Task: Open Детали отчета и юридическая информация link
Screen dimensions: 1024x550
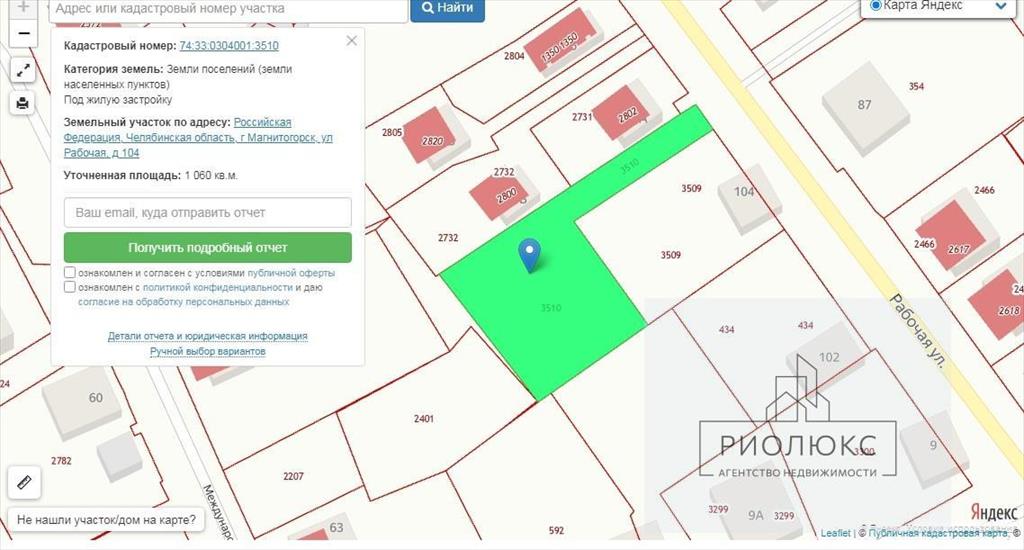Action: point(208,336)
